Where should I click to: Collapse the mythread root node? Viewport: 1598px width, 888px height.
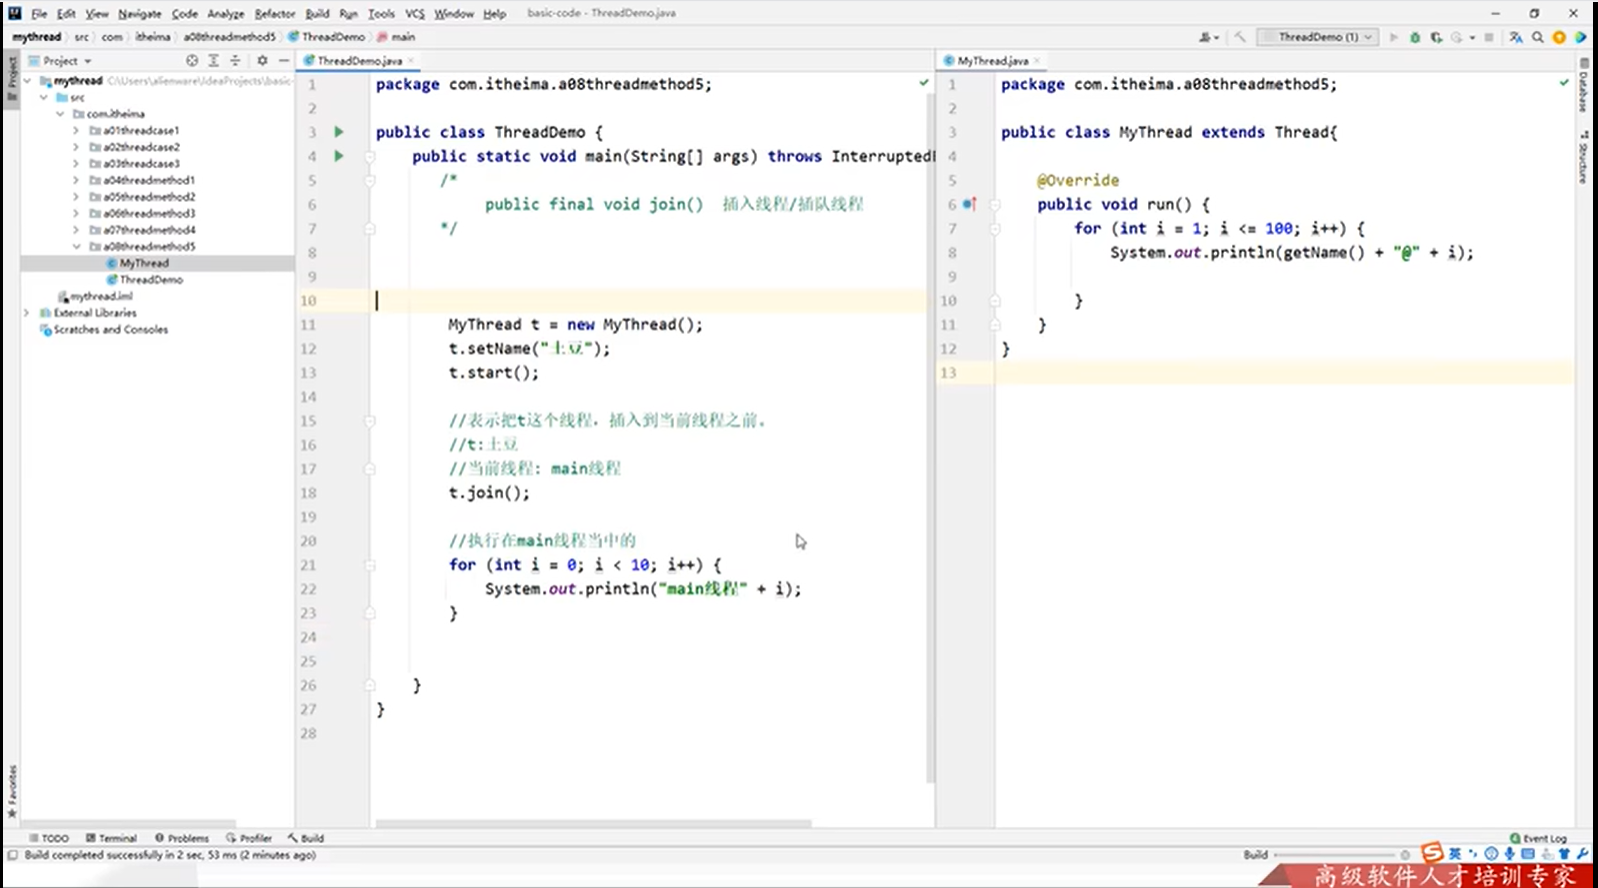(28, 81)
